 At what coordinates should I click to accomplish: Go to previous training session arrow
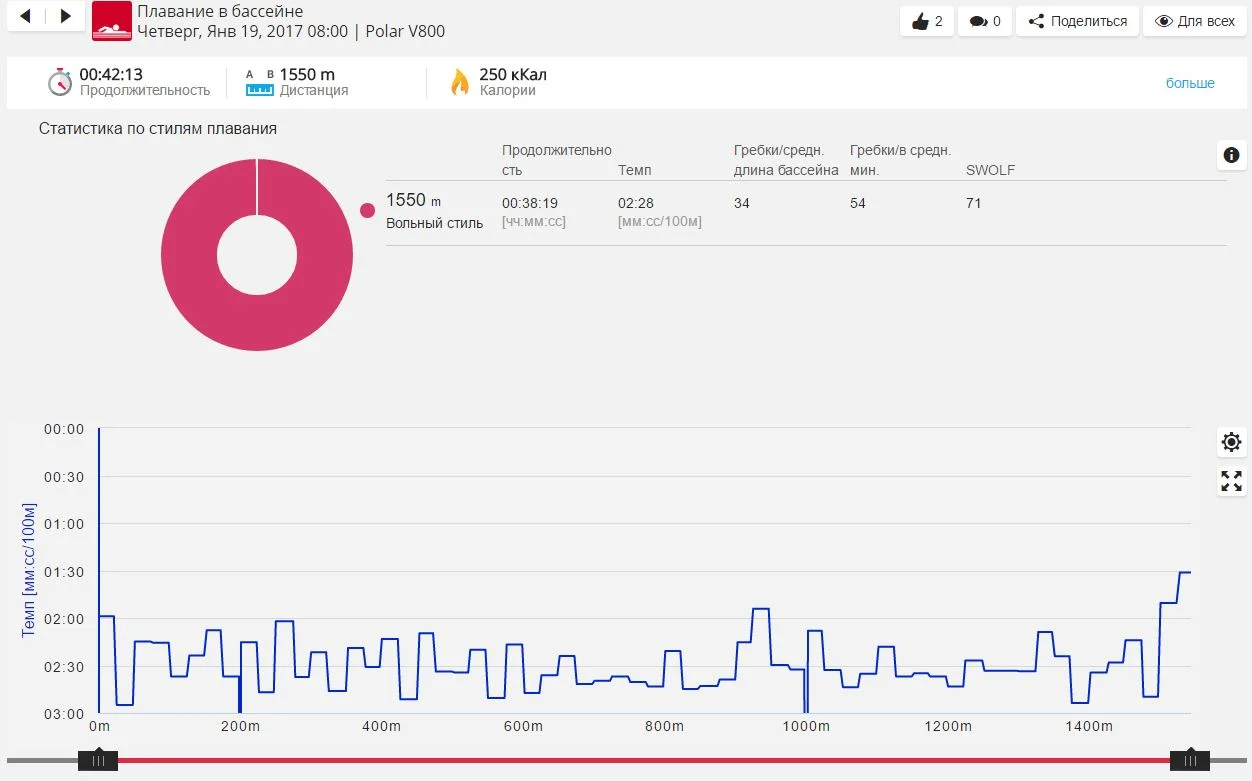(x=26, y=16)
